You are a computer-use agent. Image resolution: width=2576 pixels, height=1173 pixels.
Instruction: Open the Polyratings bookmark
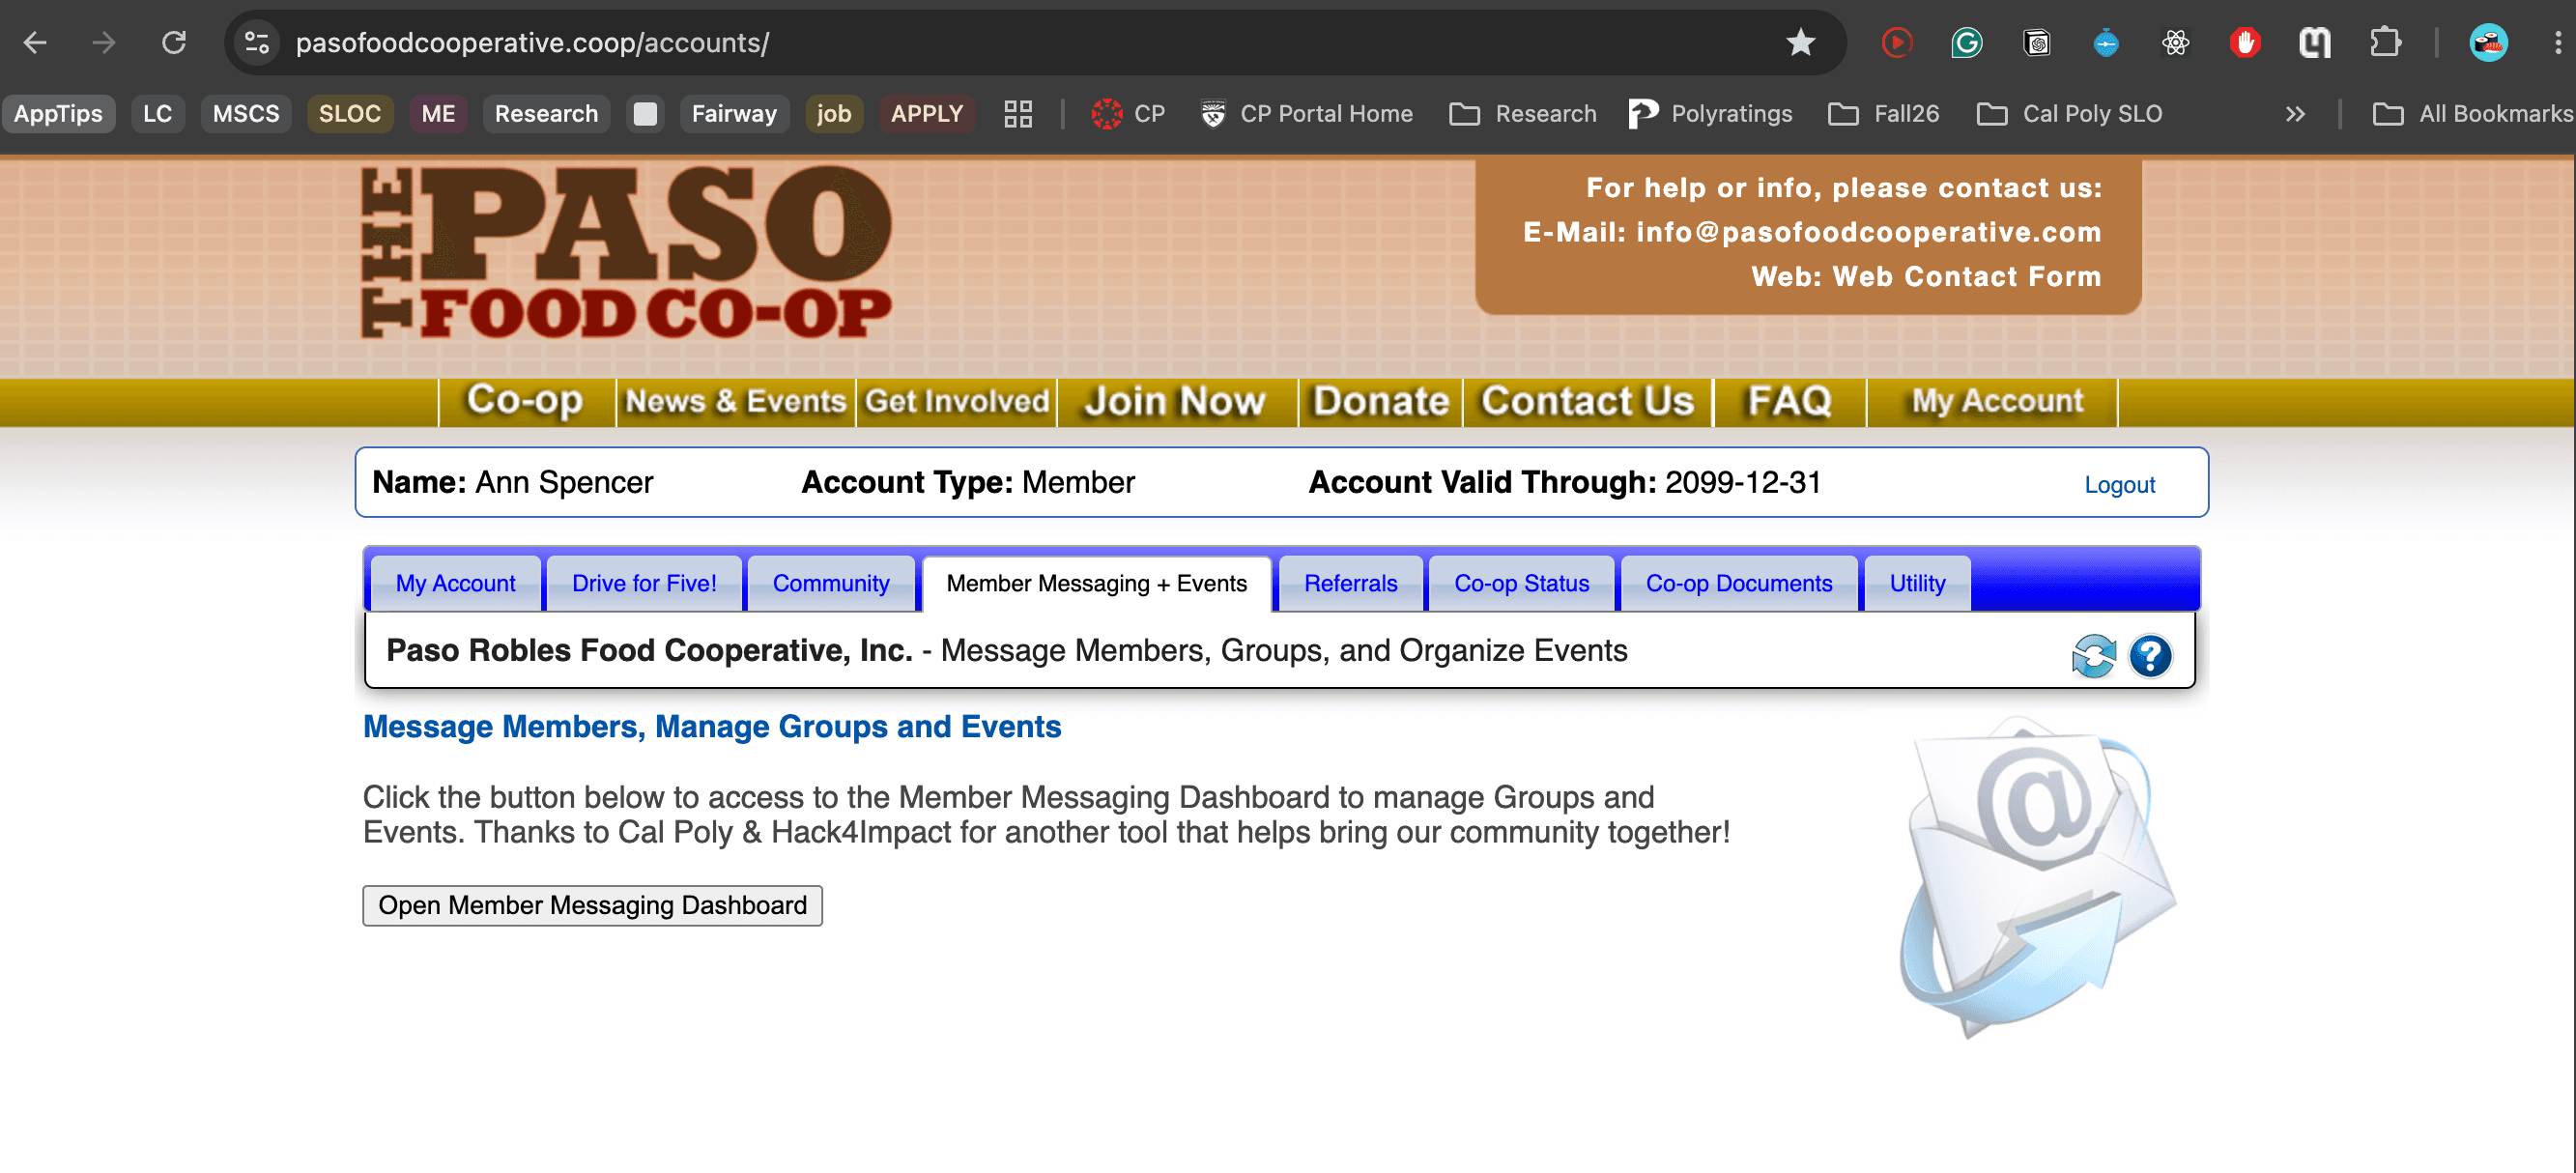pos(1711,114)
